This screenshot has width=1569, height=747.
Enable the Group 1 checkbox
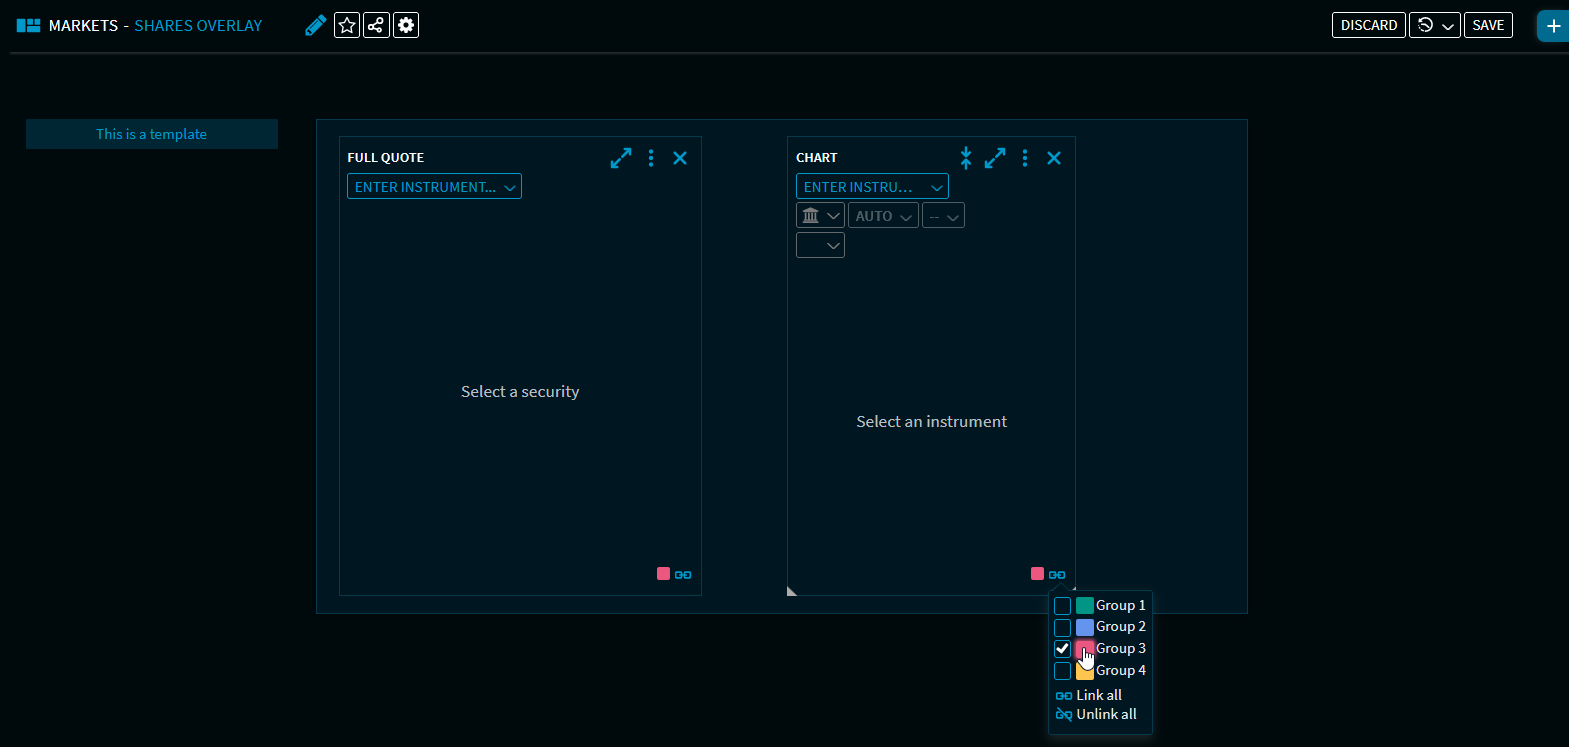tap(1063, 606)
